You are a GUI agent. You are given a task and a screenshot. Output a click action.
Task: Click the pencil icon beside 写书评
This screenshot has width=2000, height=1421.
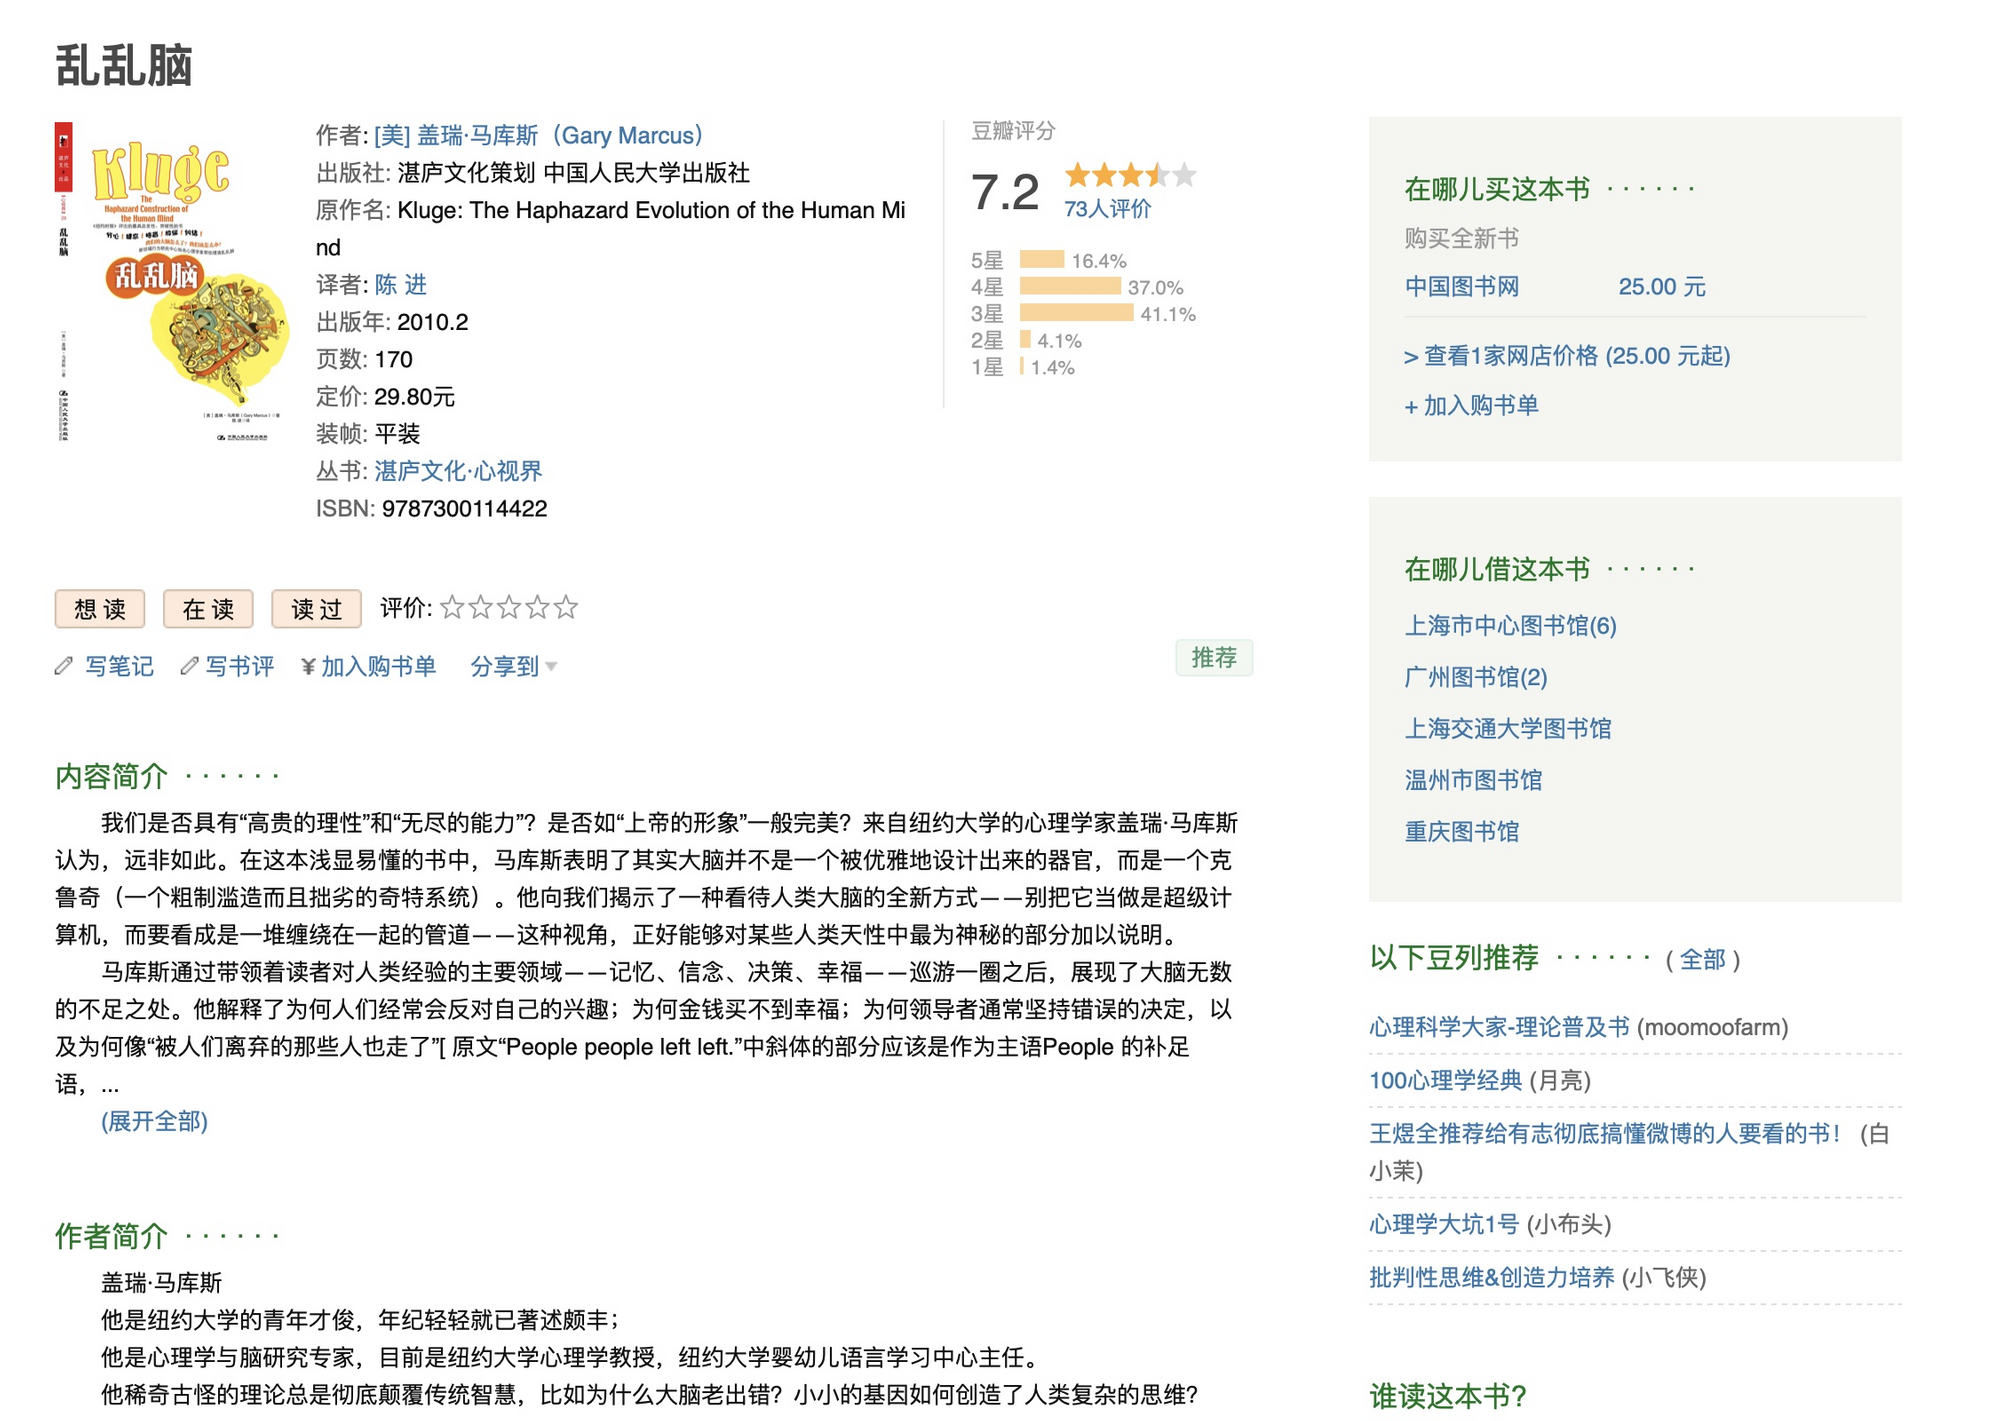click(189, 666)
